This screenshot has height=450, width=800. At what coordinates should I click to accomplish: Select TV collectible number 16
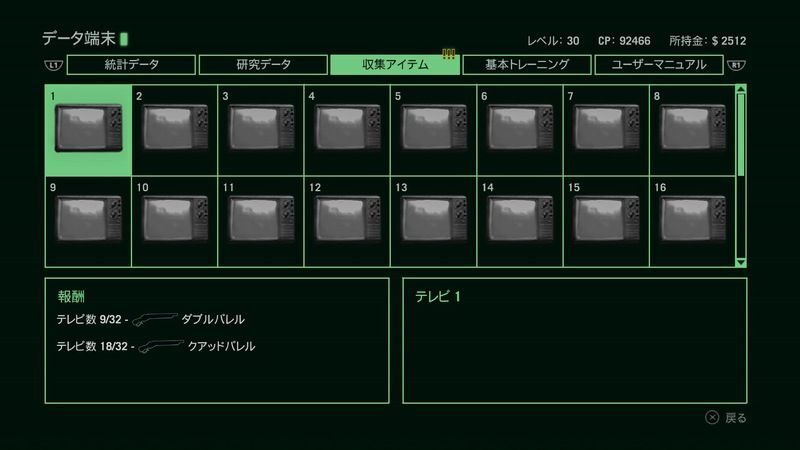click(692, 222)
